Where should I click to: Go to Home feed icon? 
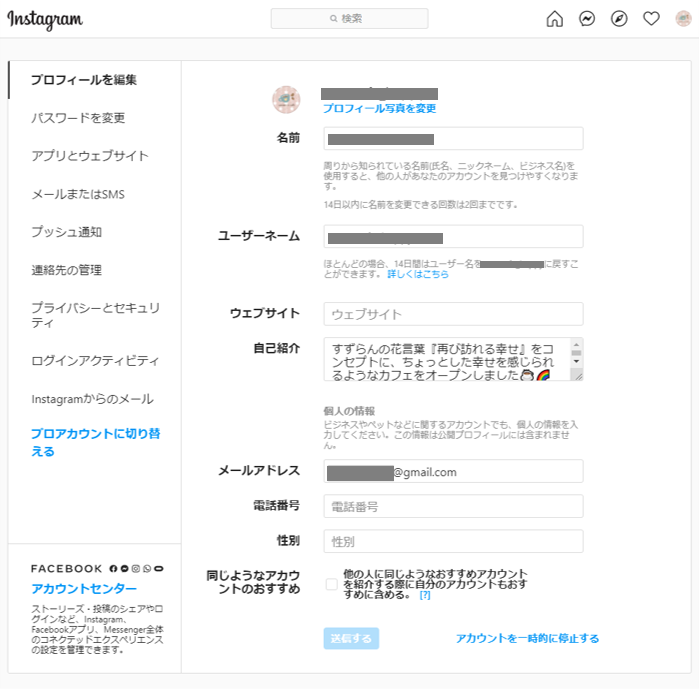555,19
